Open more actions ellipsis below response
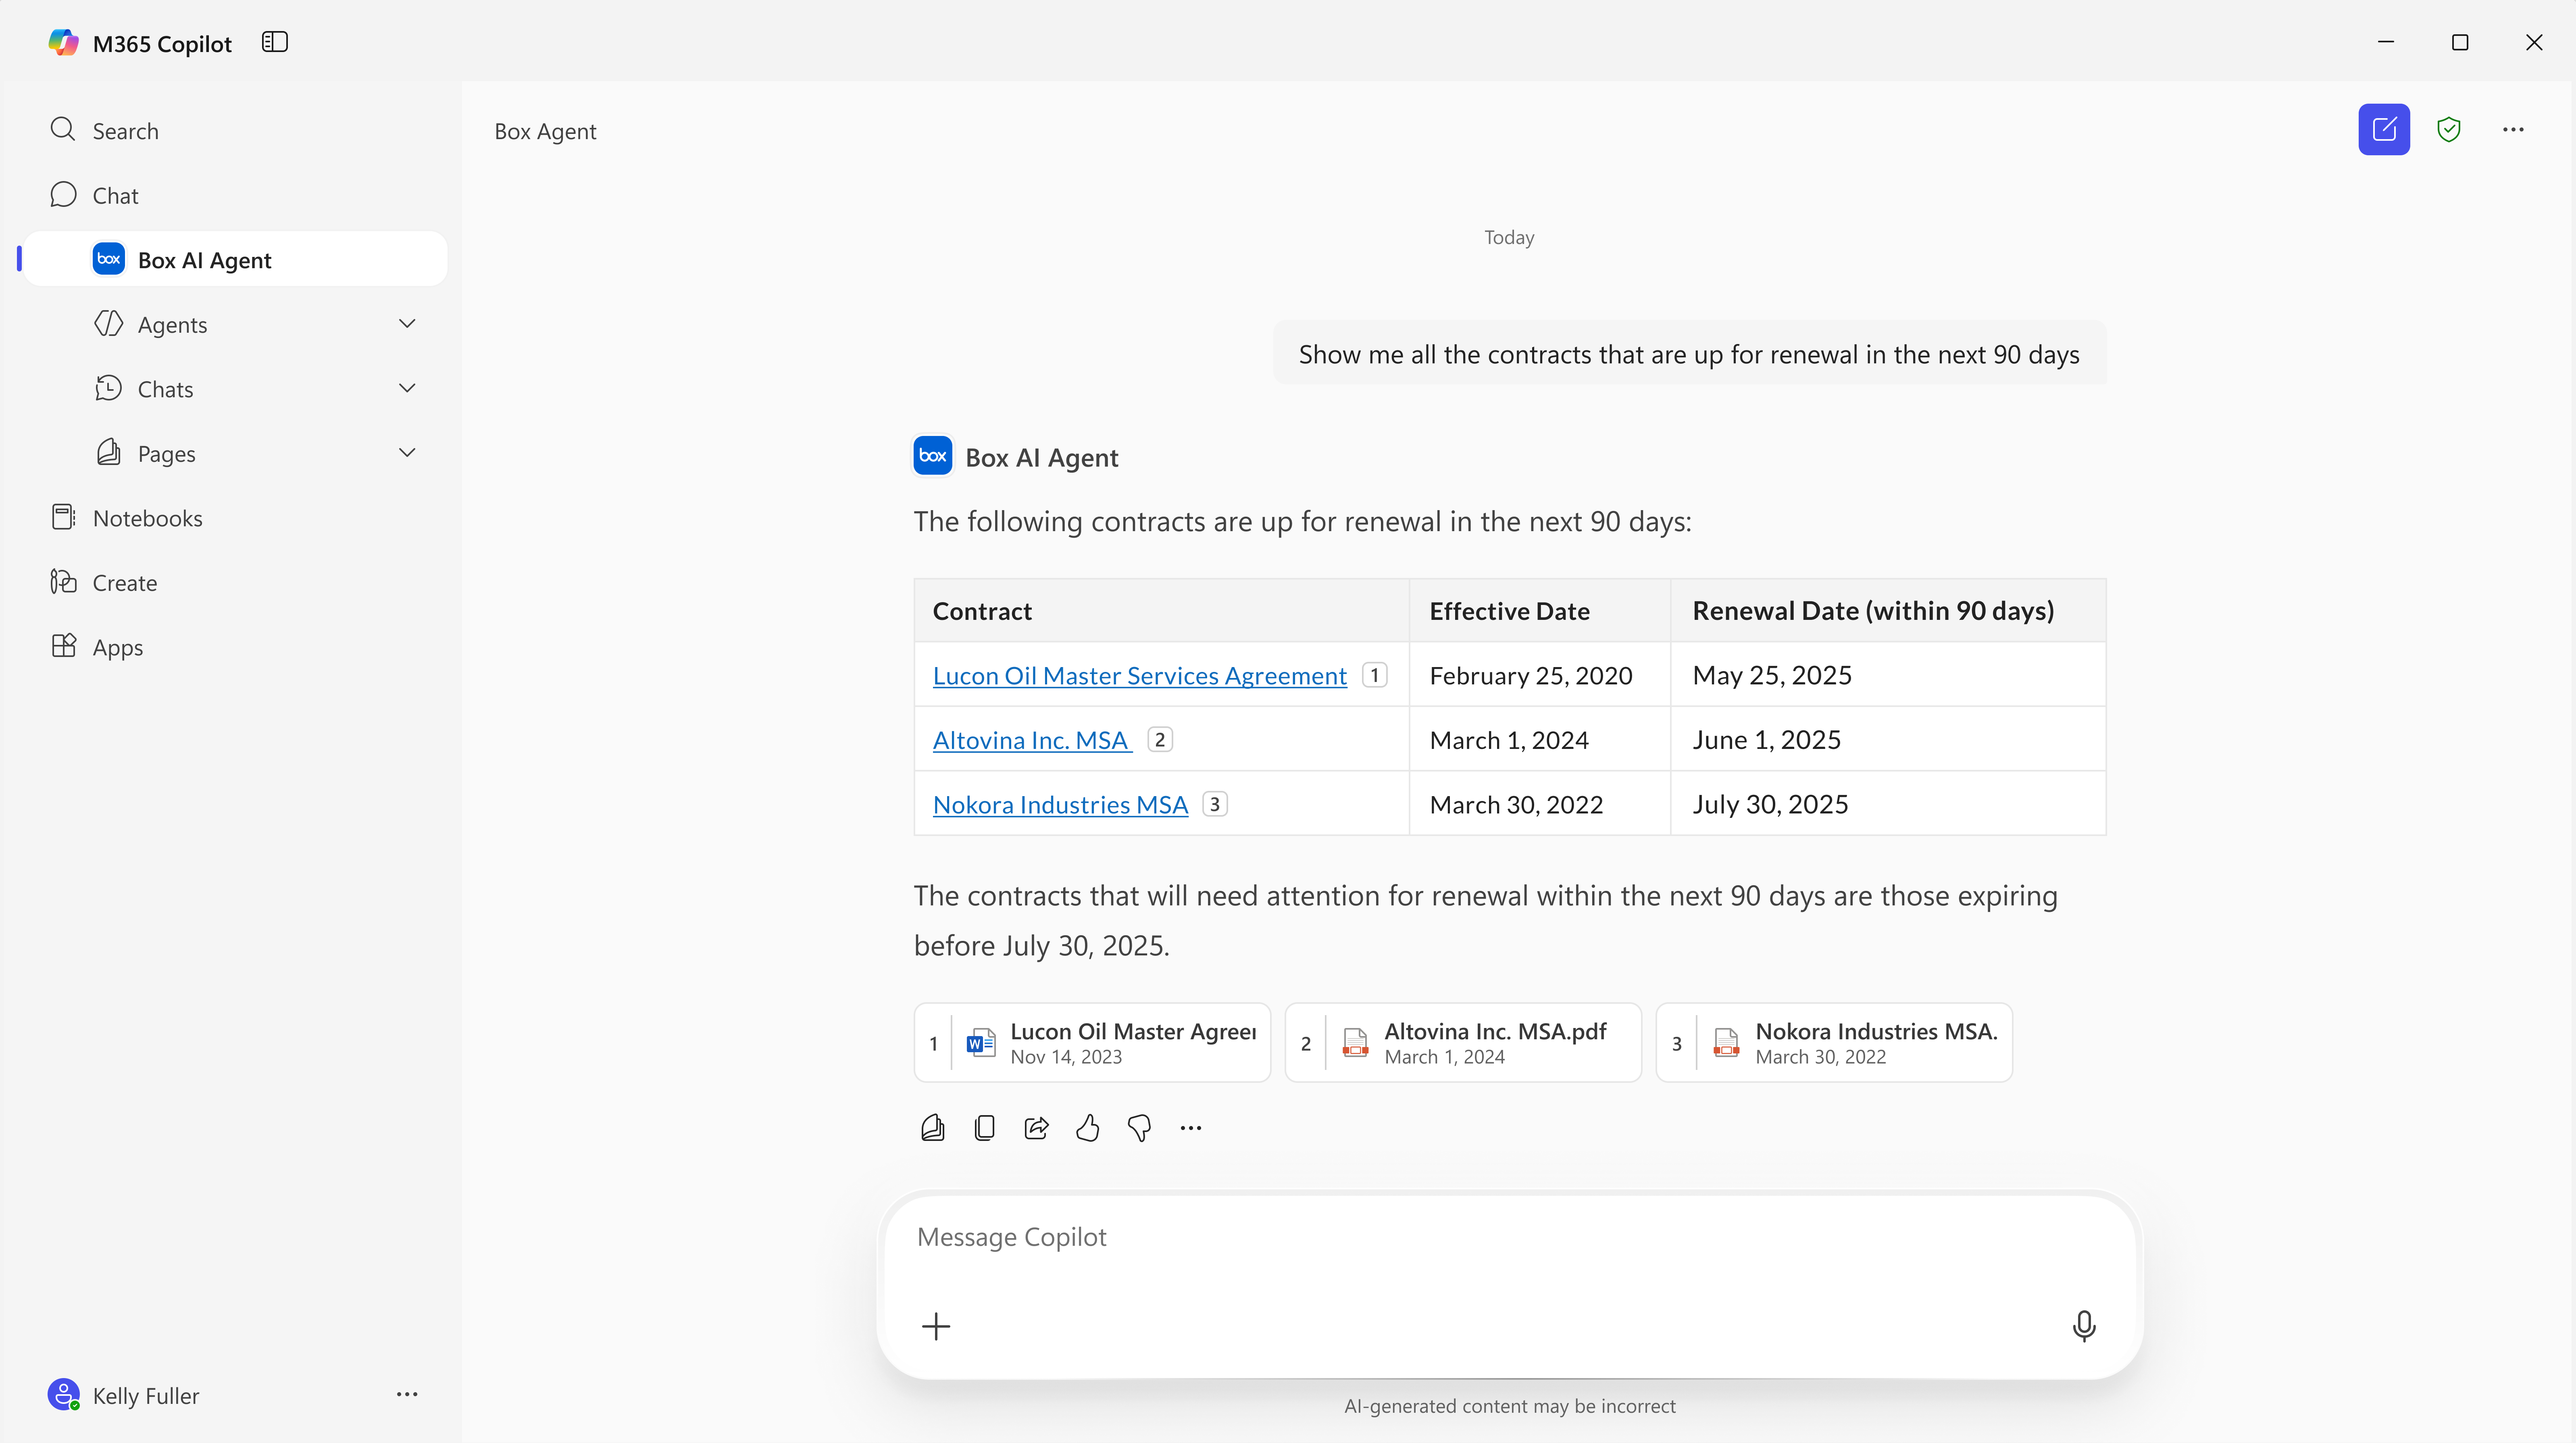Image resolution: width=2576 pixels, height=1443 pixels. 1191,1128
